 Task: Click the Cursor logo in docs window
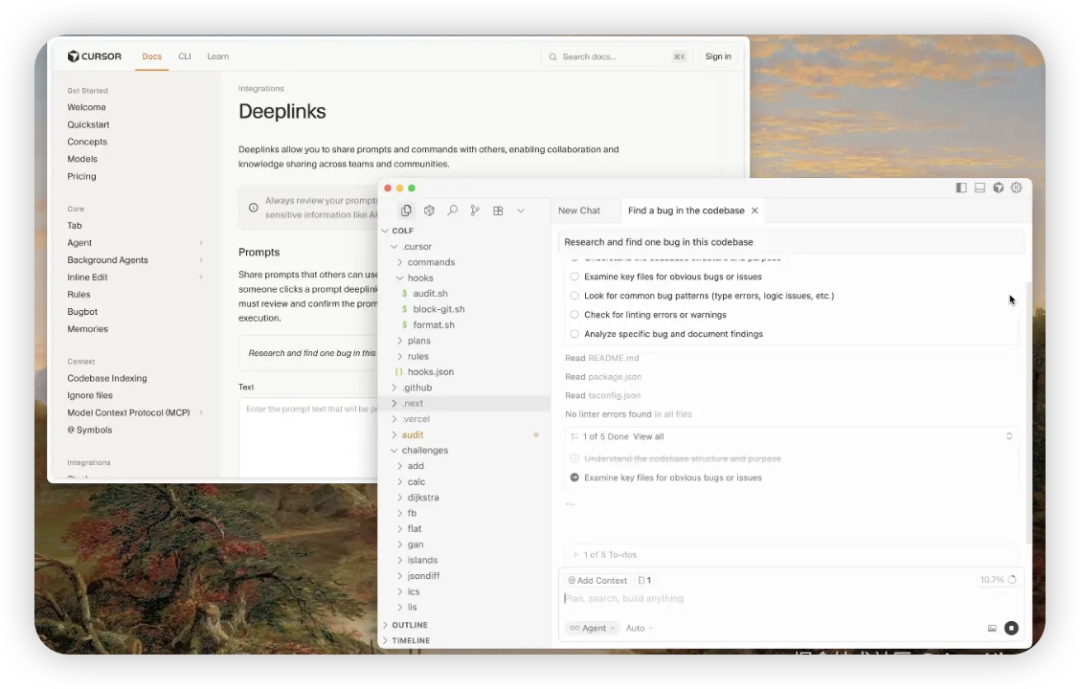pyautogui.click(x=94, y=56)
